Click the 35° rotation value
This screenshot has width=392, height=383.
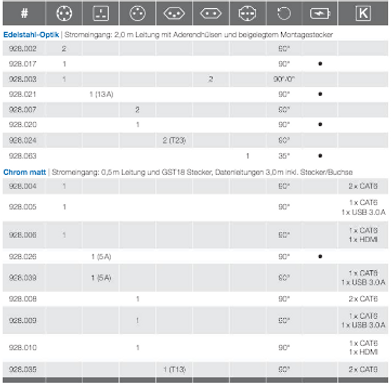(x=284, y=156)
